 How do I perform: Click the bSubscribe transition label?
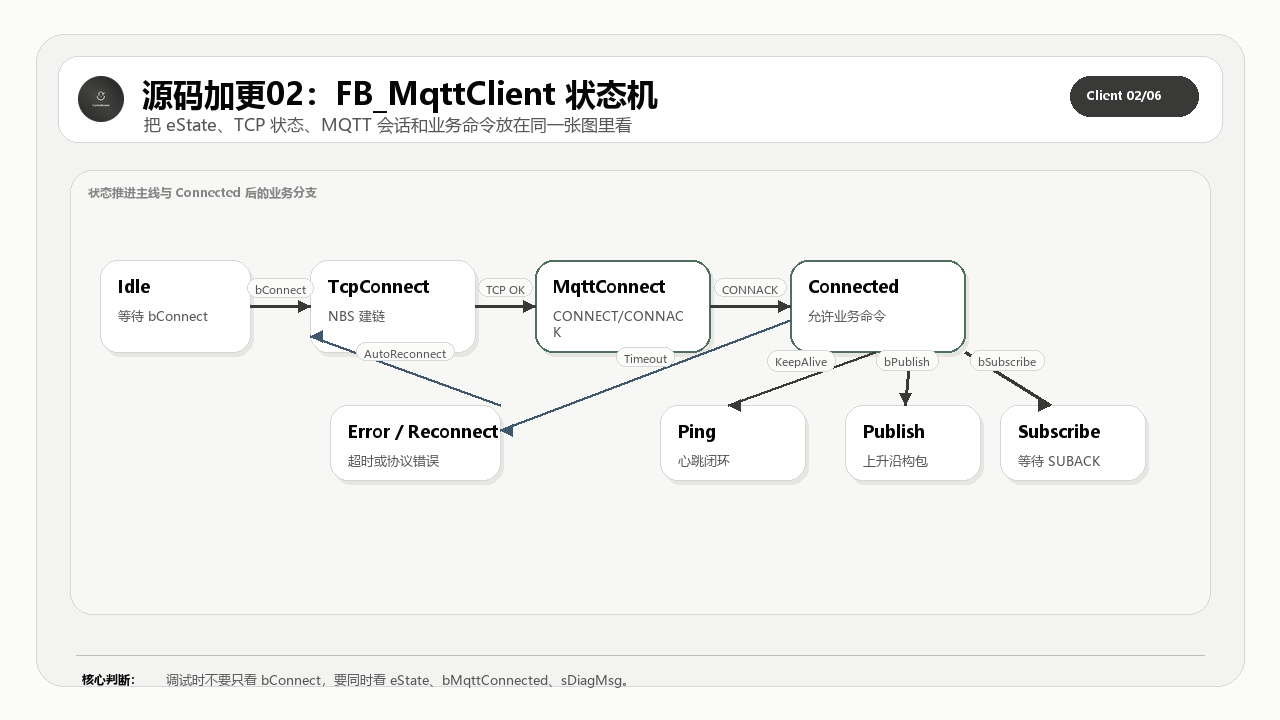(x=1007, y=362)
